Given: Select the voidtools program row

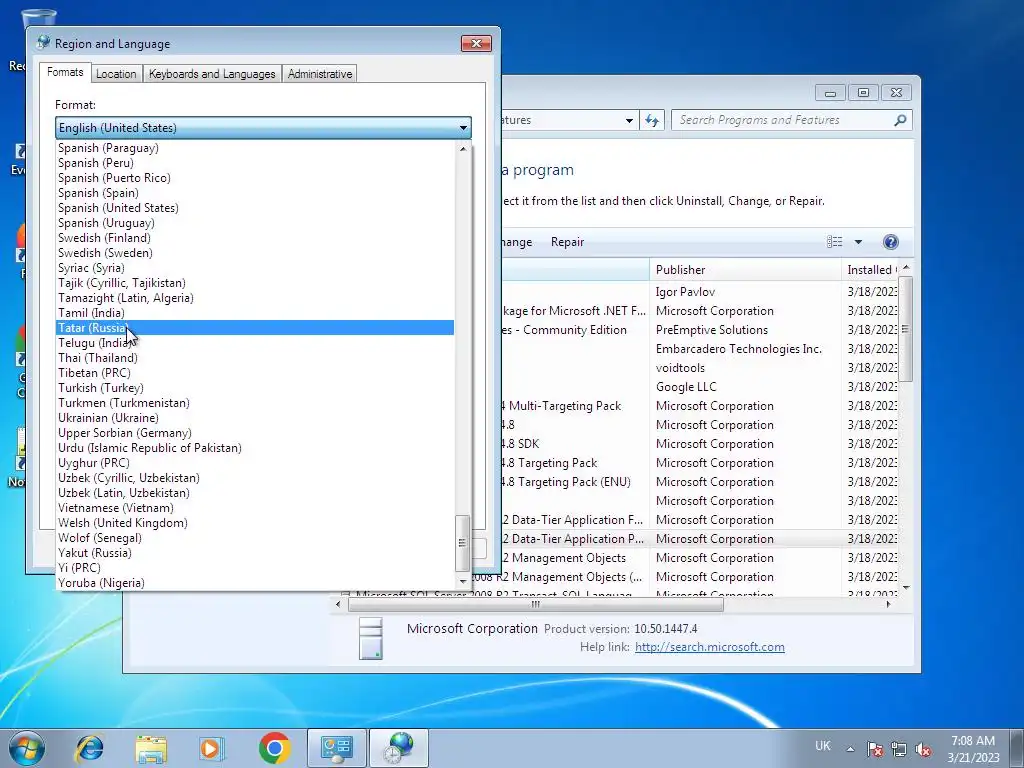Looking at the screenshot, I should [701, 368].
